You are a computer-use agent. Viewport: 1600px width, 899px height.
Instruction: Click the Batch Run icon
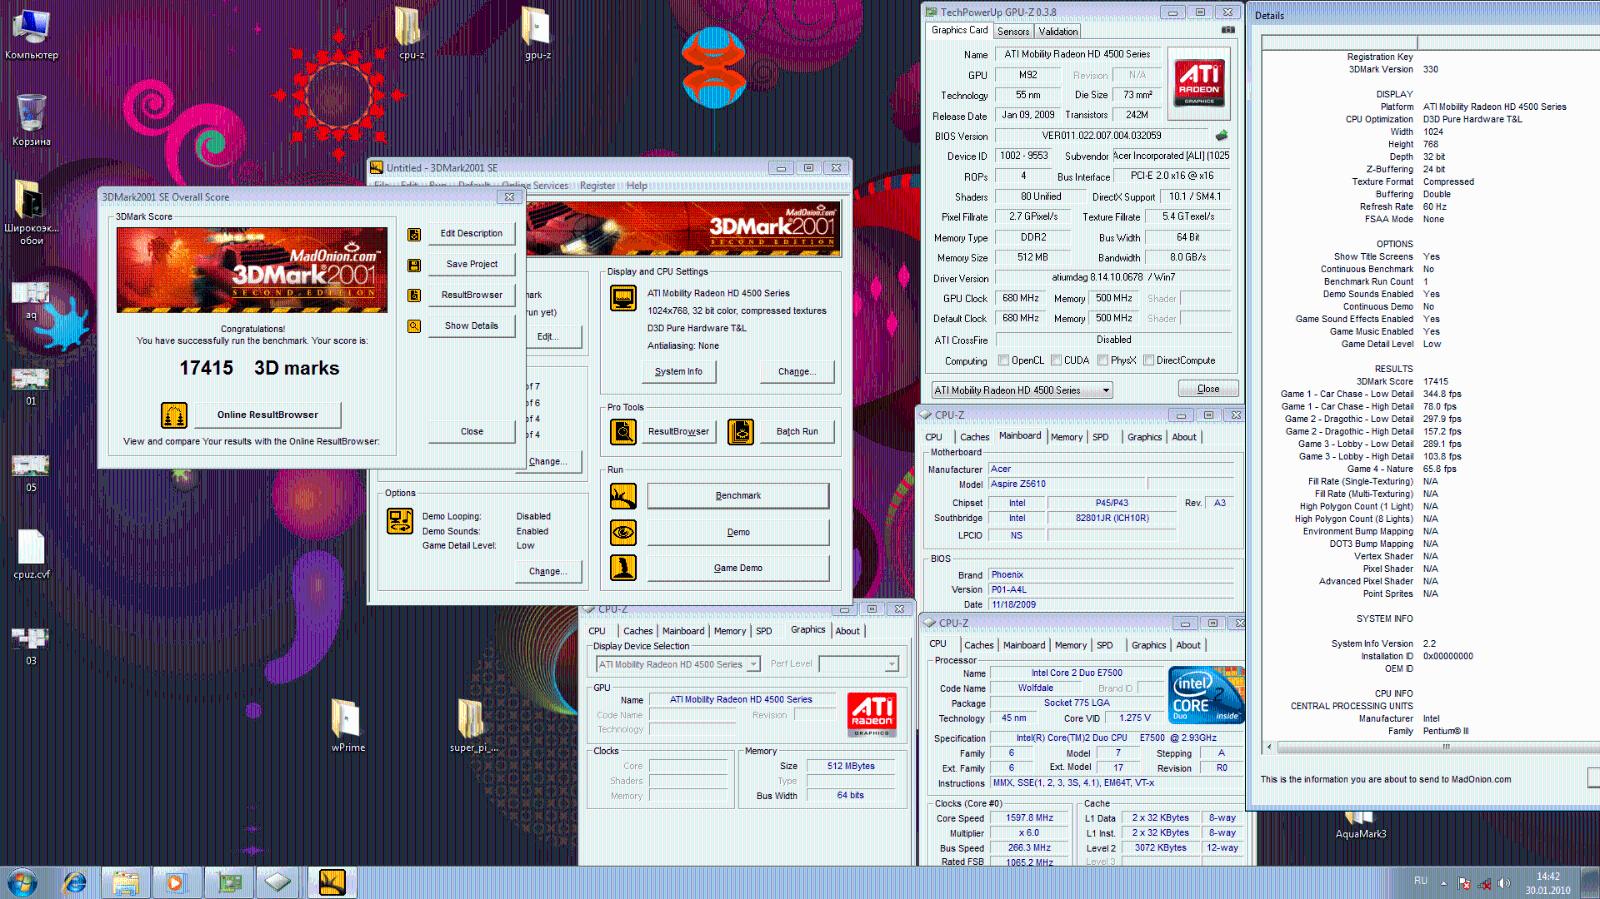click(740, 432)
